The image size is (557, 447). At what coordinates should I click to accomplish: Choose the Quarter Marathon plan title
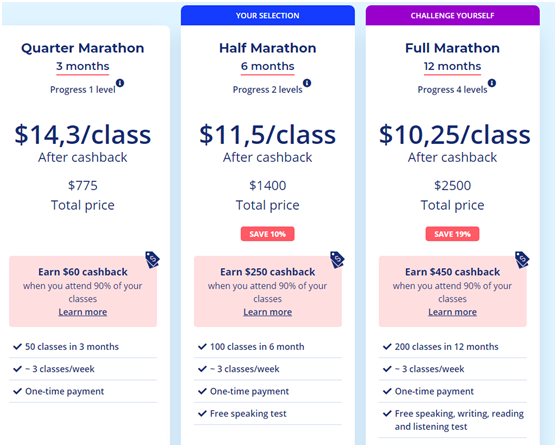83,48
